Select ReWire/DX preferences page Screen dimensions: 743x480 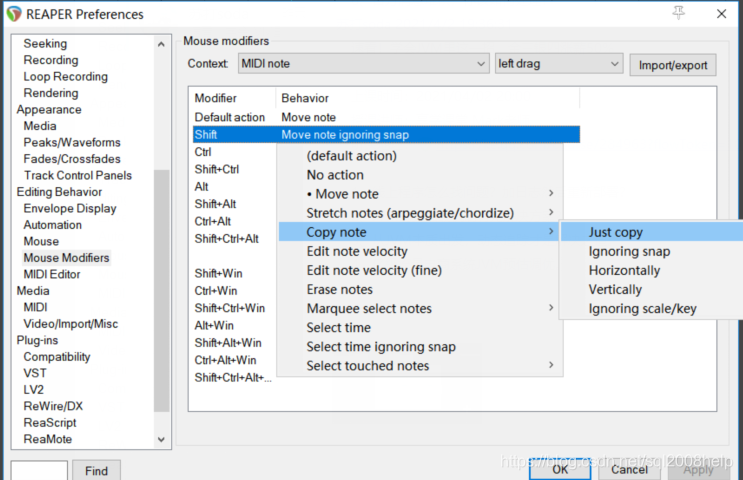pos(53,406)
